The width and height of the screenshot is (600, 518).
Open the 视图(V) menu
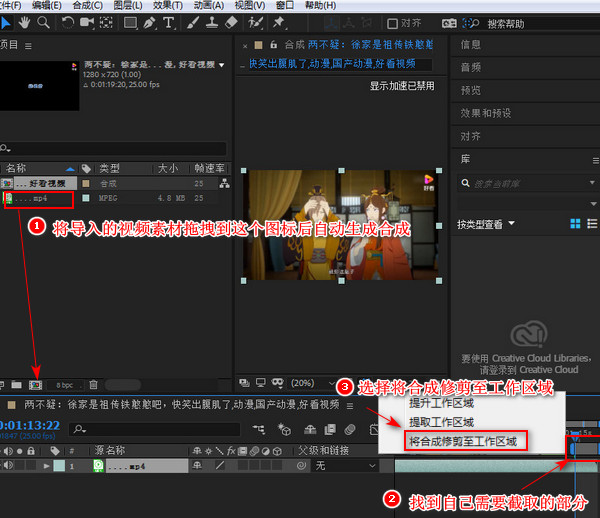coord(250,5)
